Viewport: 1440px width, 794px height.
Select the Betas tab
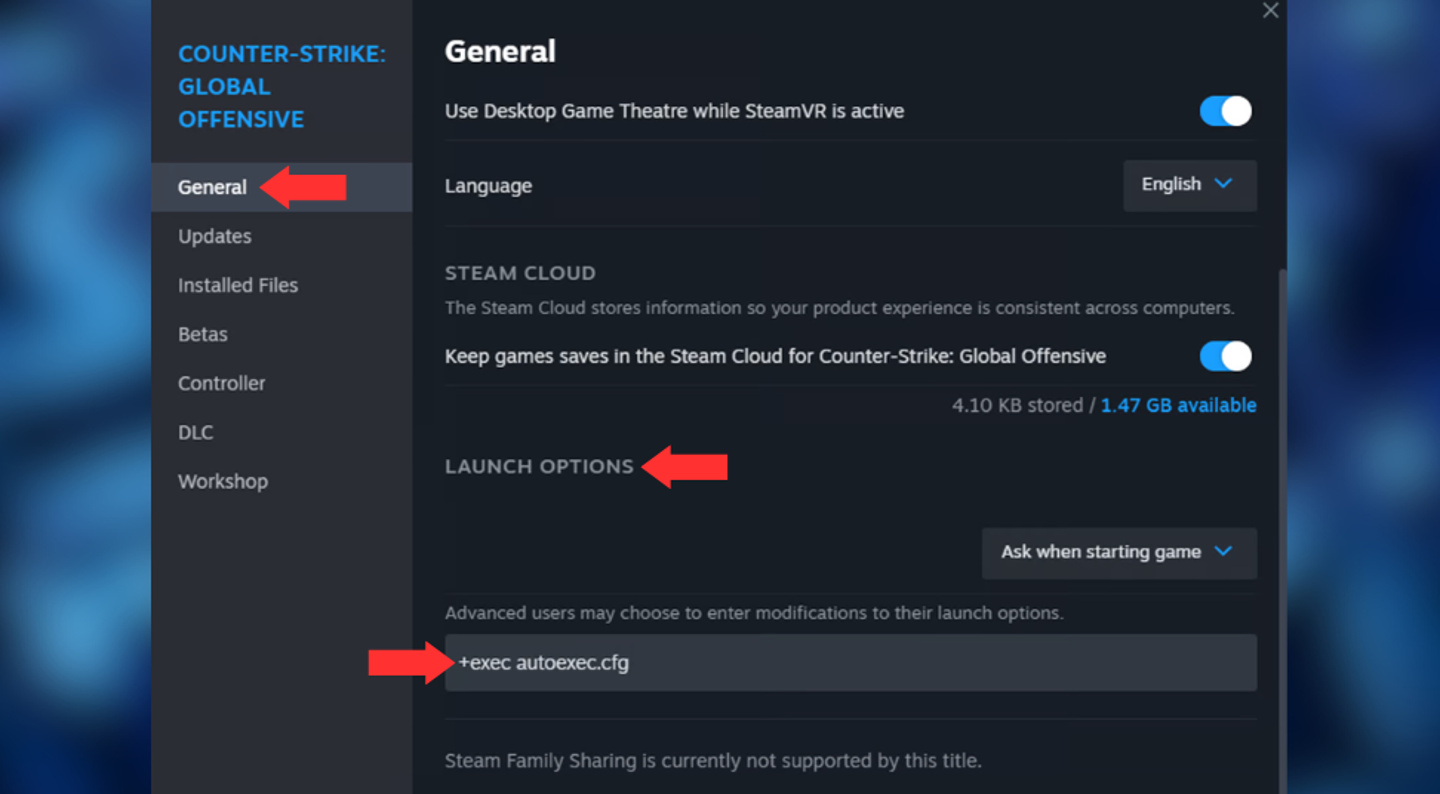coord(202,334)
